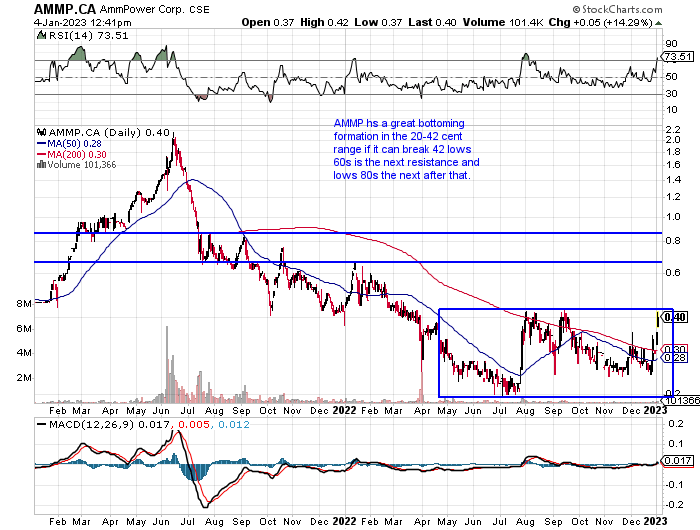Screen dimensions: 700x530
Task: Click the last price tag 0.40 on axis
Action: click(x=675, y=317)
